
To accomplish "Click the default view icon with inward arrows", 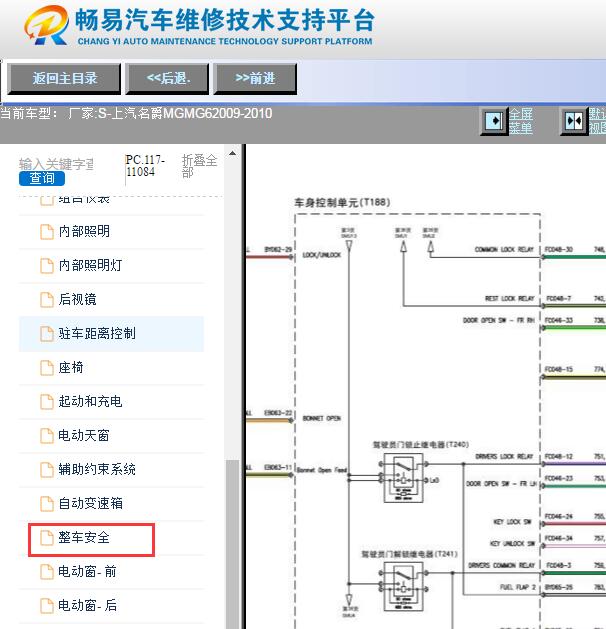I will pos(573,120).
